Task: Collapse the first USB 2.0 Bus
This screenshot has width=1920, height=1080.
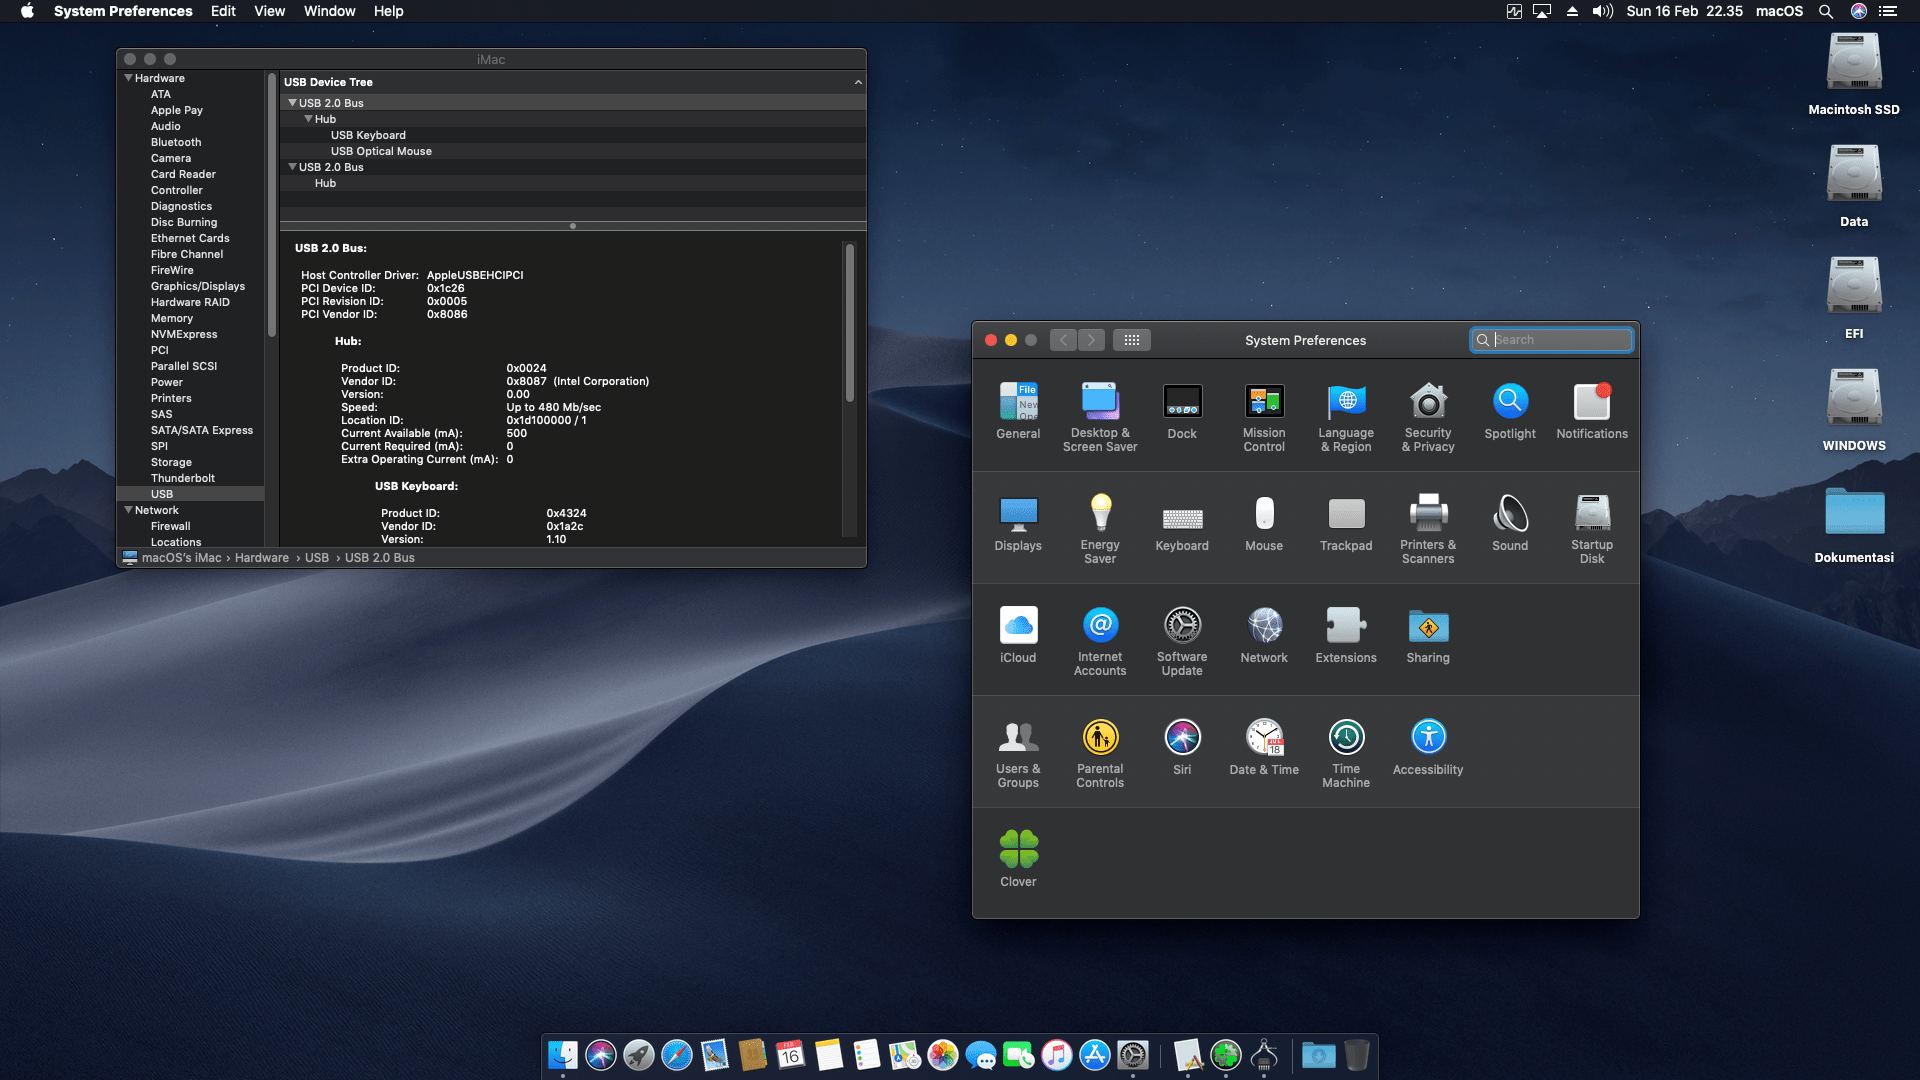Action: pyautogui.click(x=292, y=103)
